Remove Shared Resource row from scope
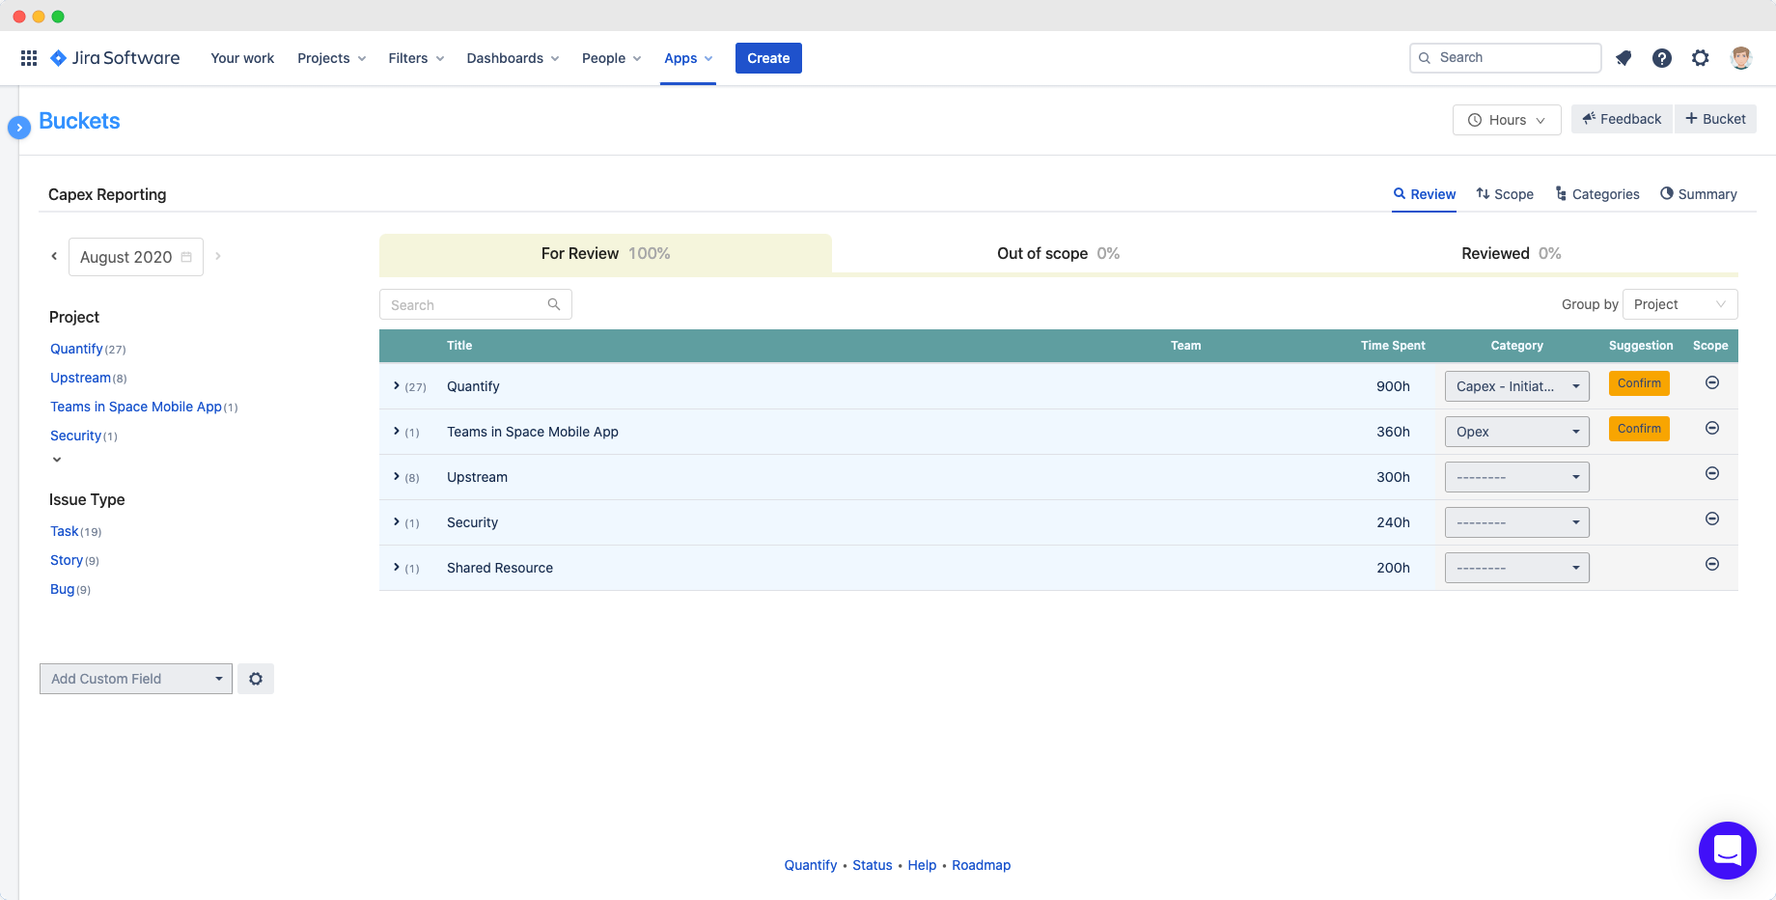Viewport: 1776px width, 900px height. (1712, 564)
